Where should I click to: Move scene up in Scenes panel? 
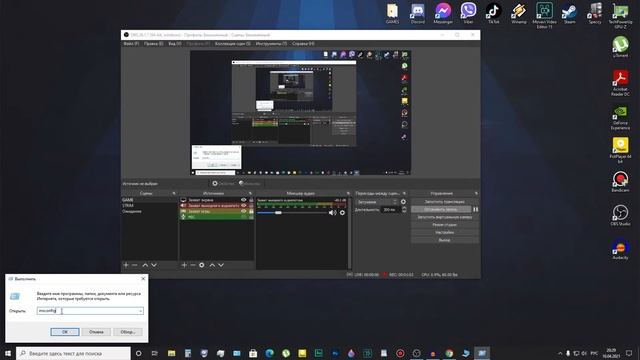[x=145, y=265]
